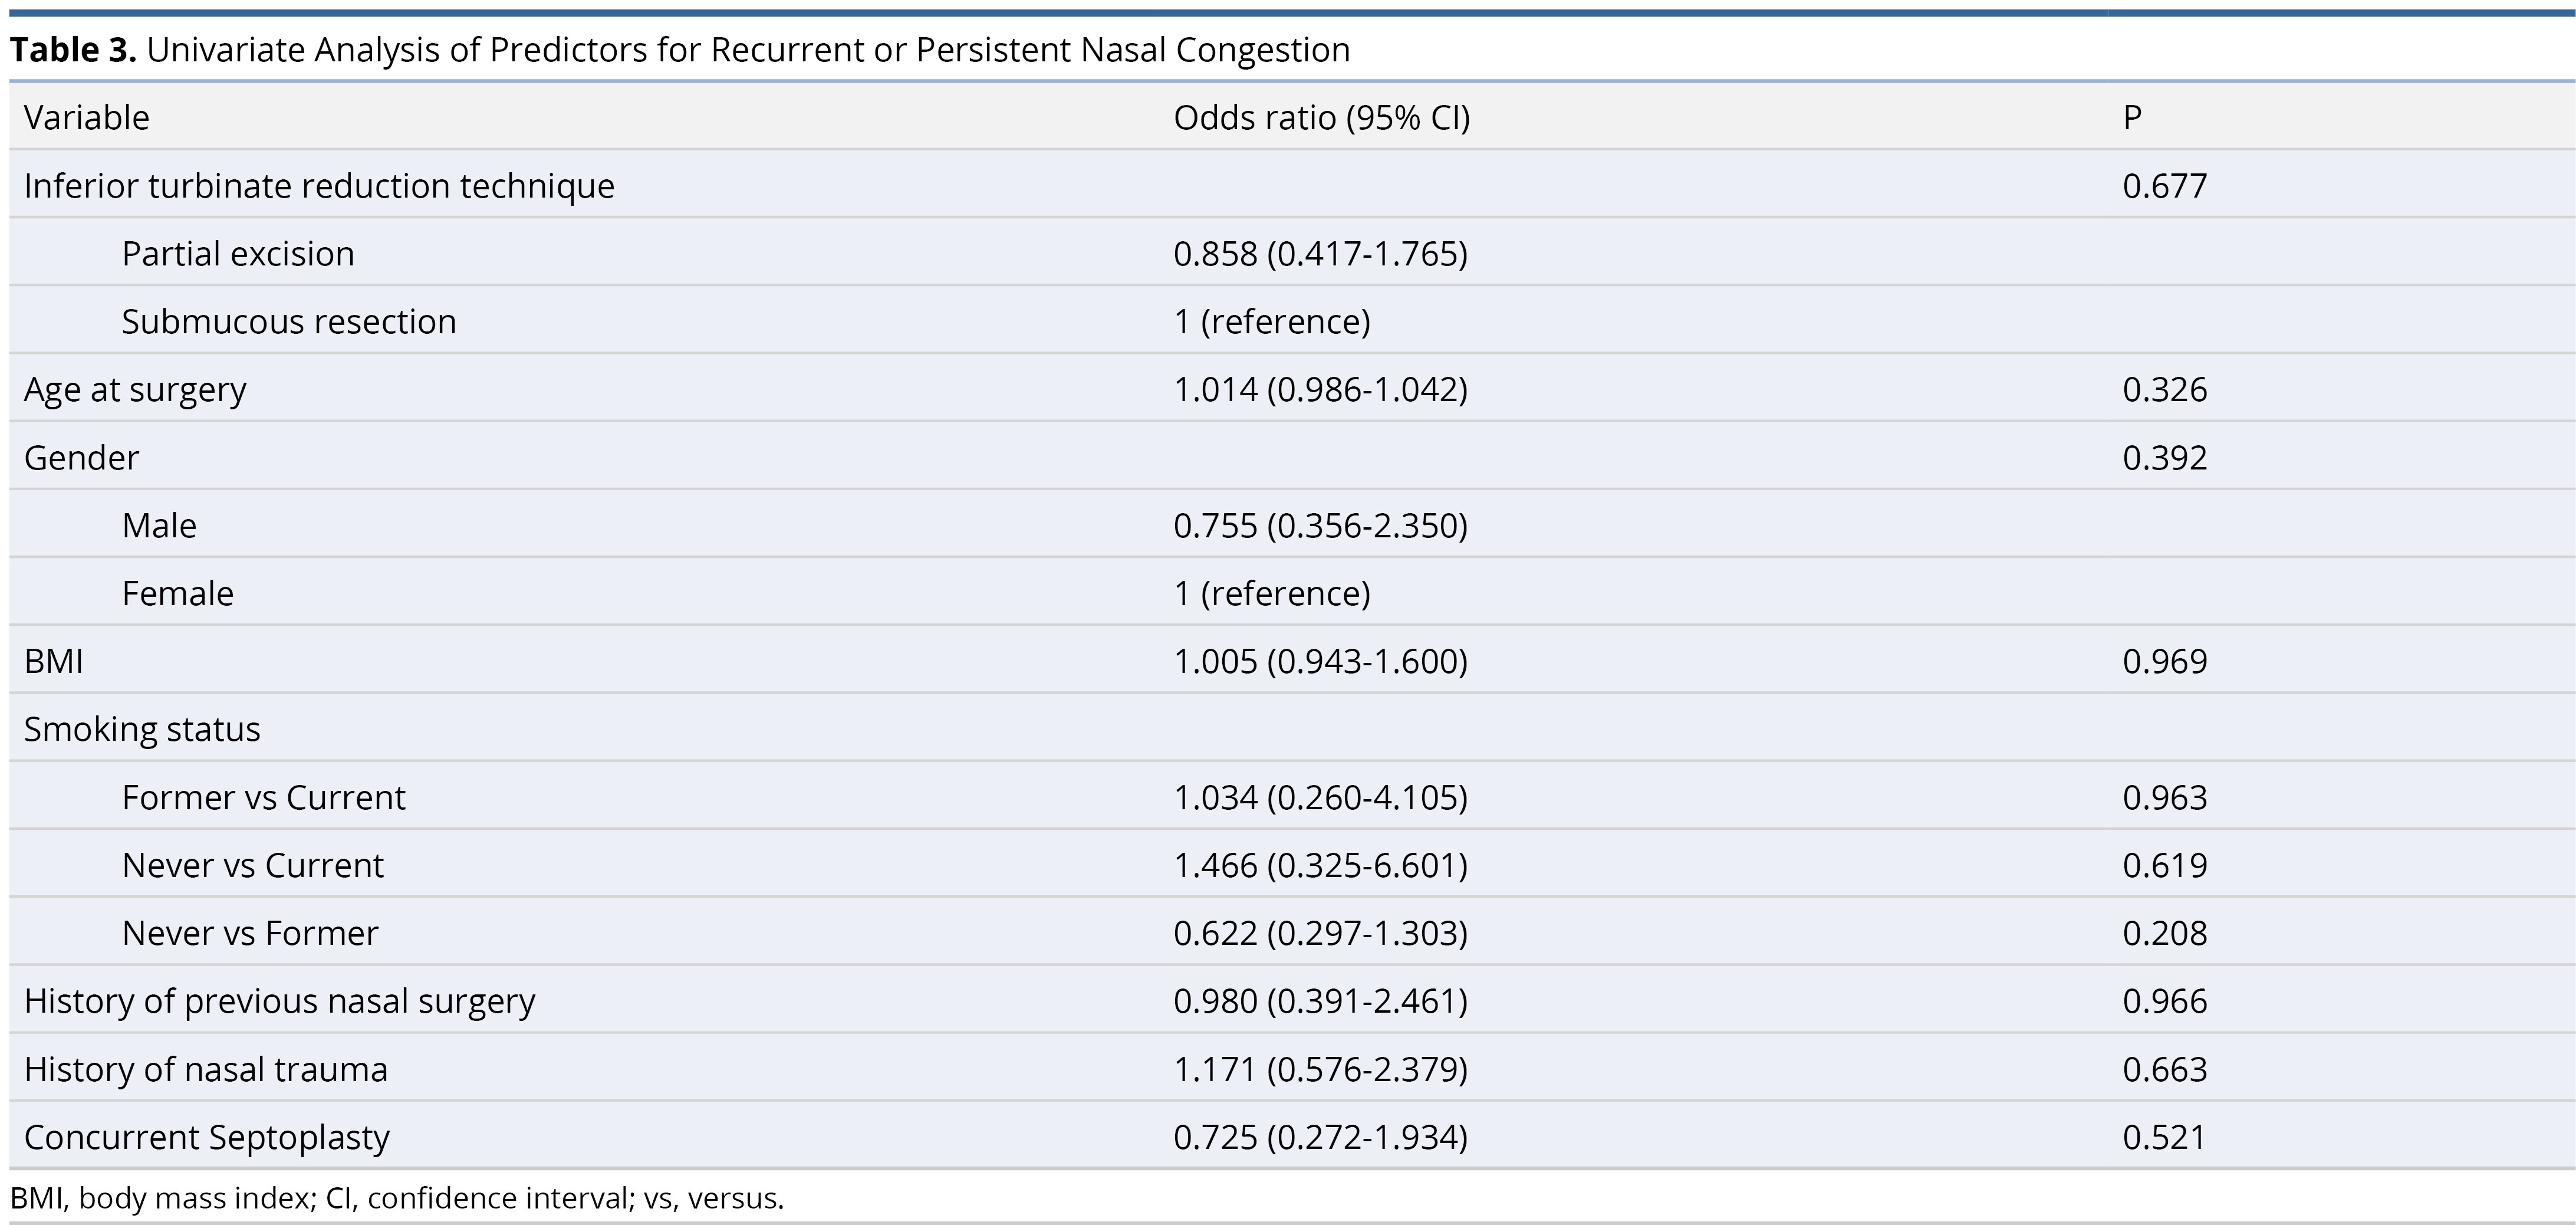Select the "Concurrent Septoplasty" row label
The width and height of the screenshot is (2576, 1225).
pyautogui.click(x=207, y=1138)
